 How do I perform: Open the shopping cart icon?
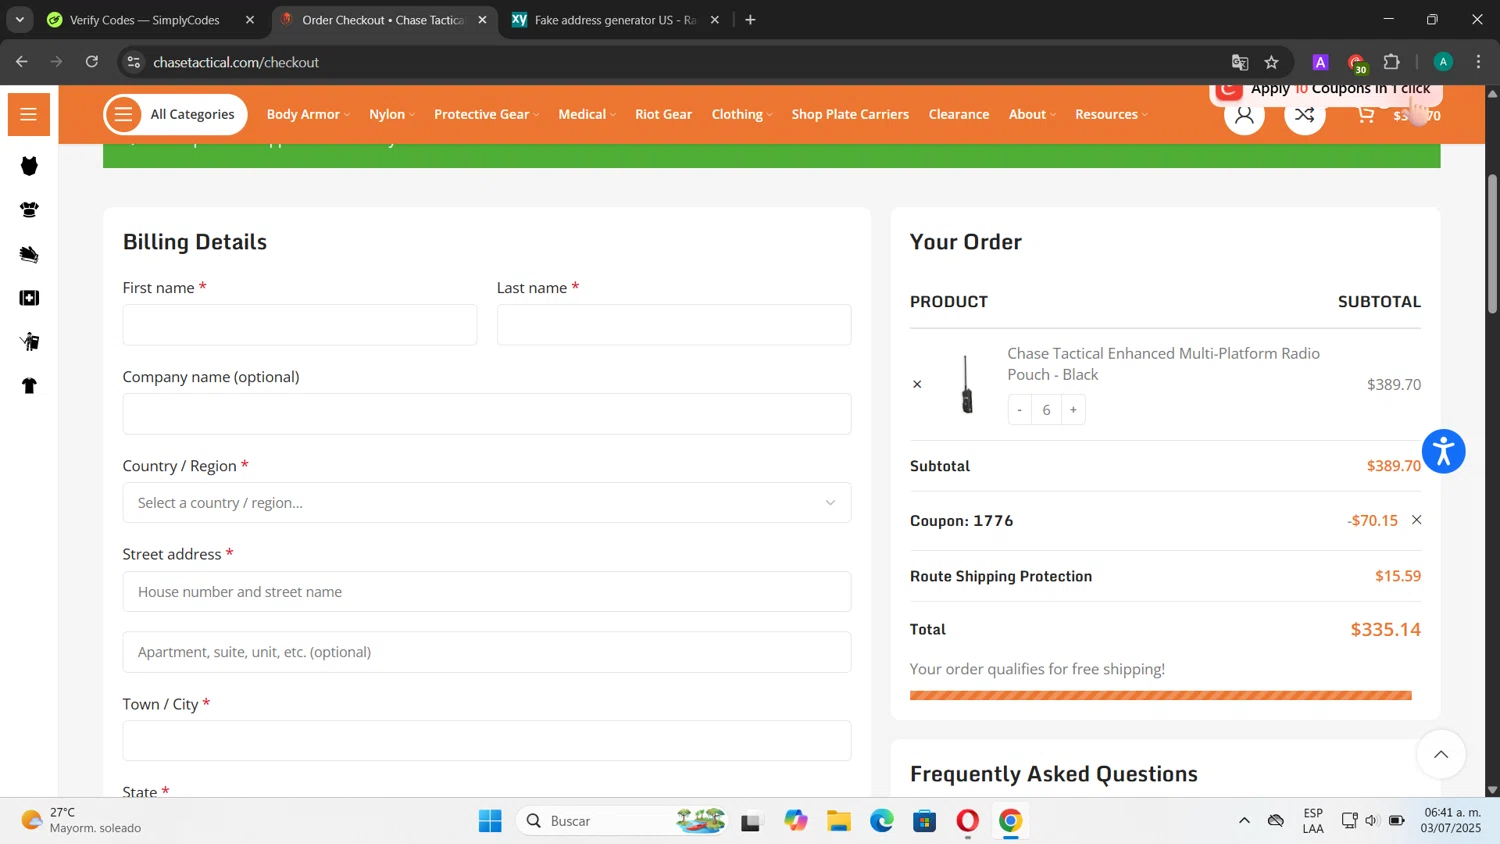[x=1366, y=115]
